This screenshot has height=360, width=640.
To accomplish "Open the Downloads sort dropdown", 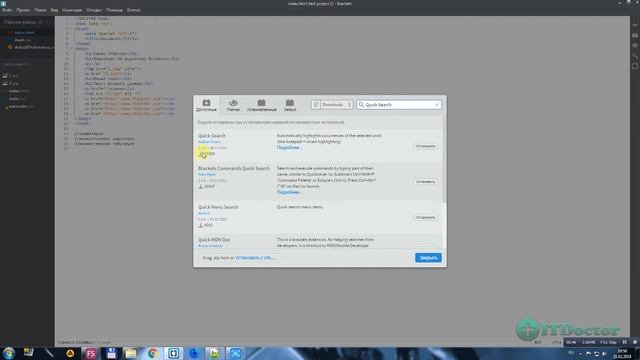I will pyautogui.click(x=336, y=105).
